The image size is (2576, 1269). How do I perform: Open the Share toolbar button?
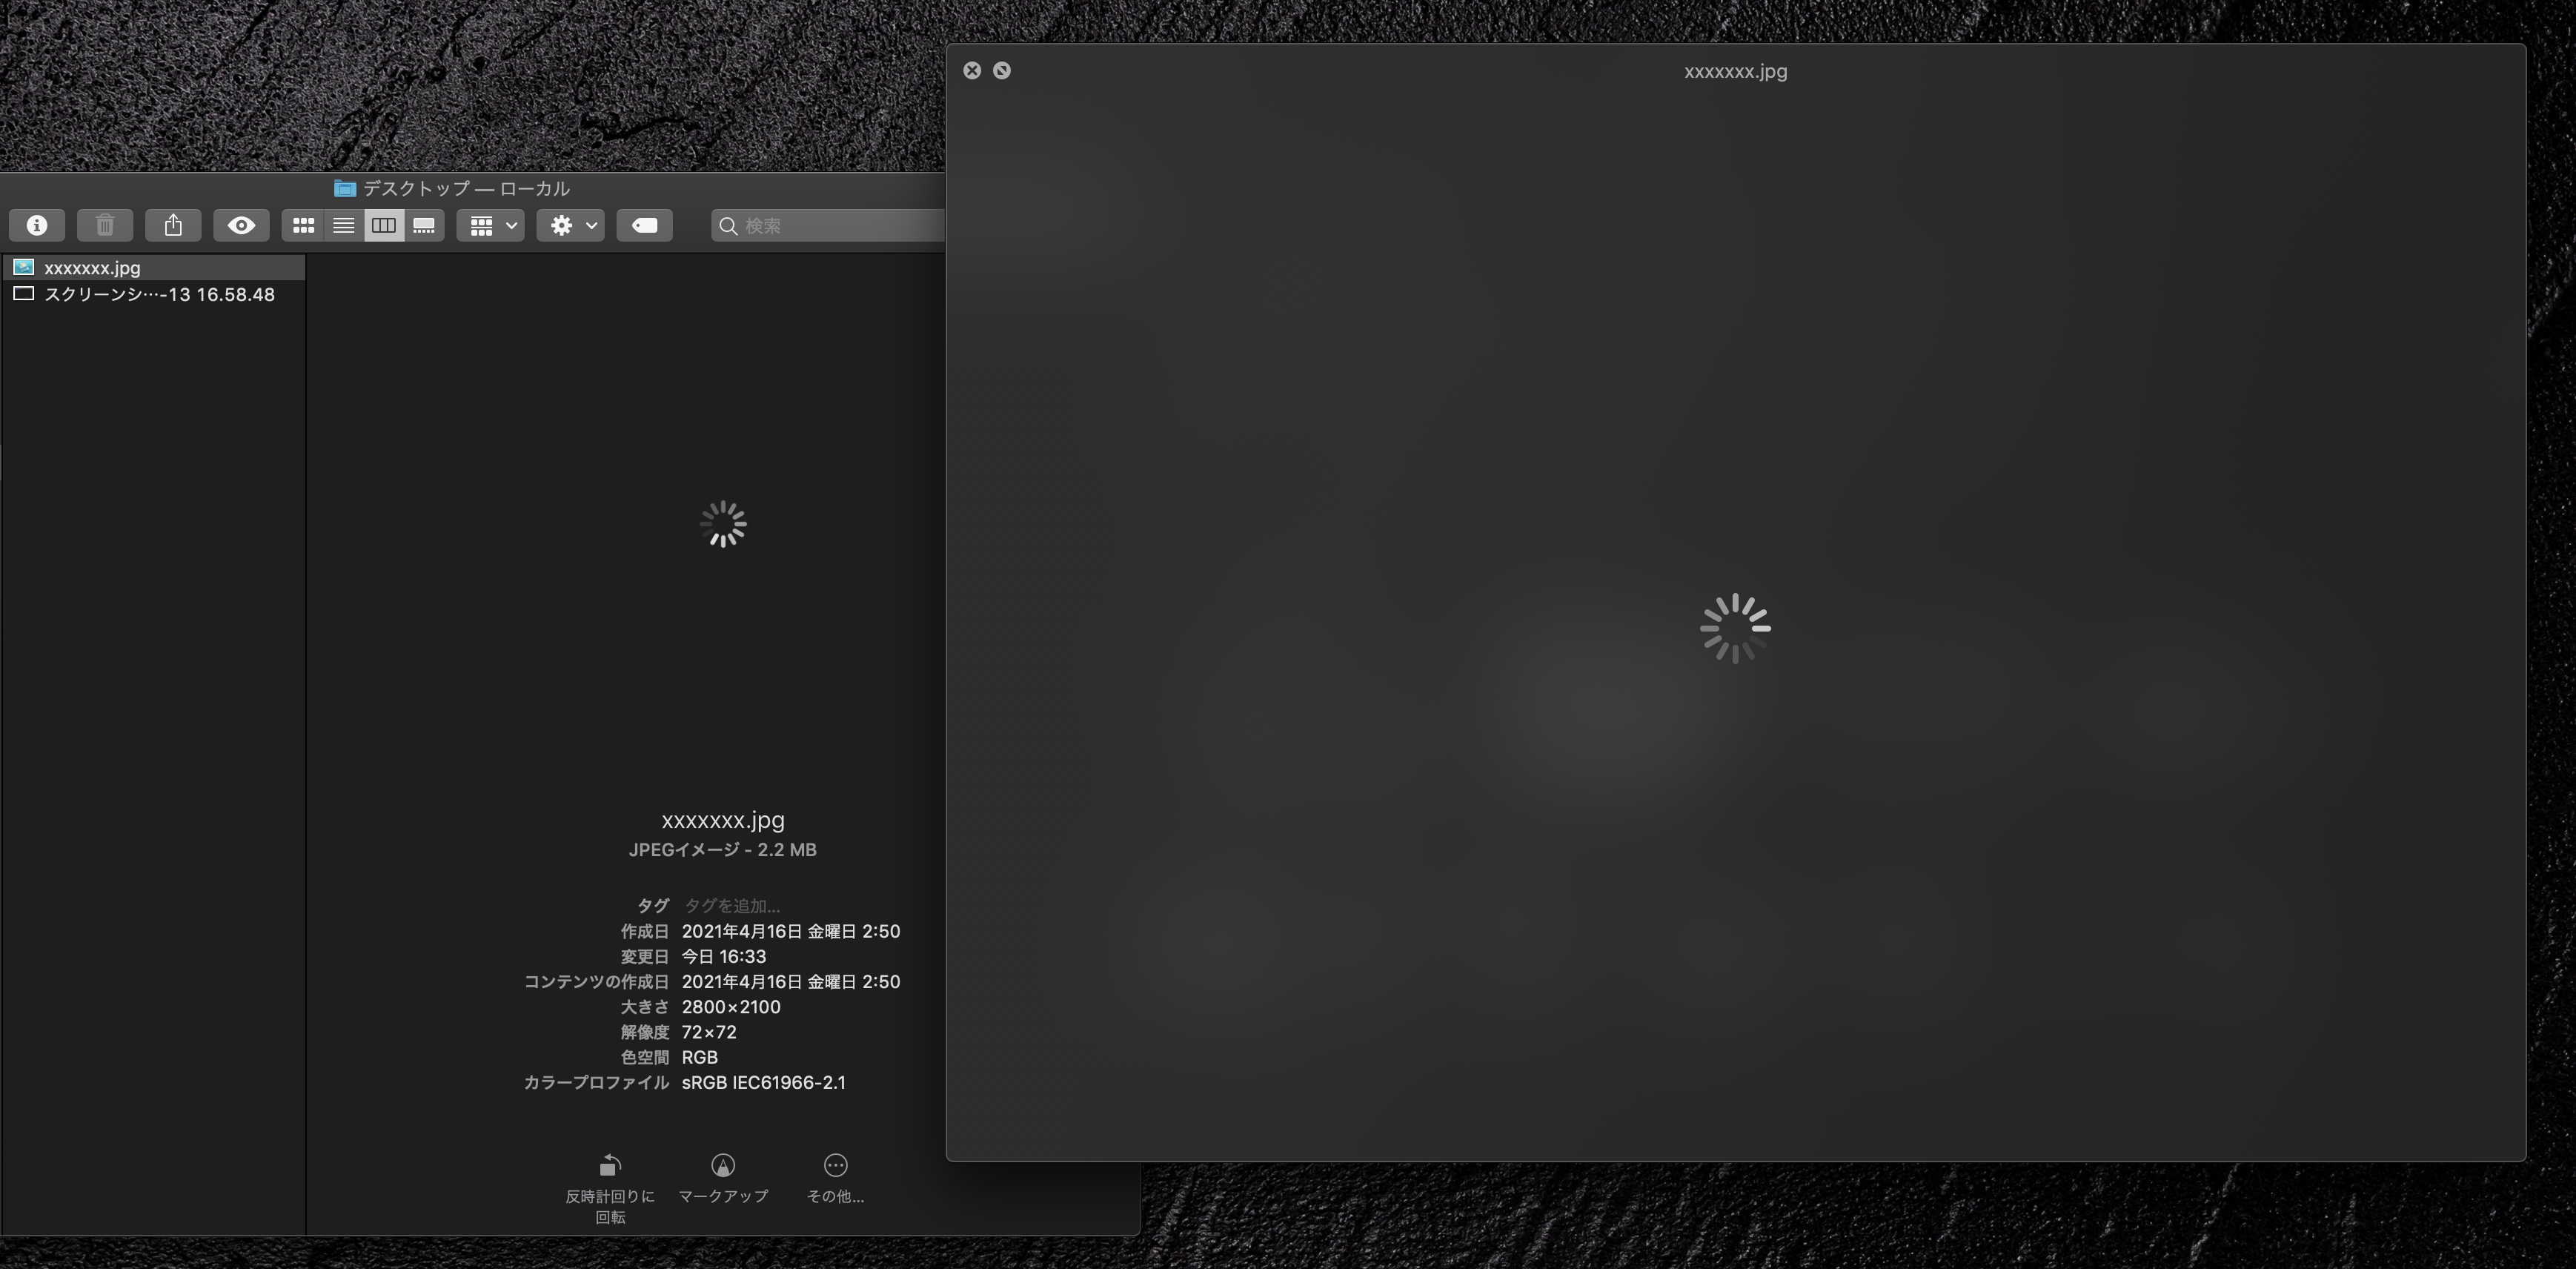pos(173,225)
